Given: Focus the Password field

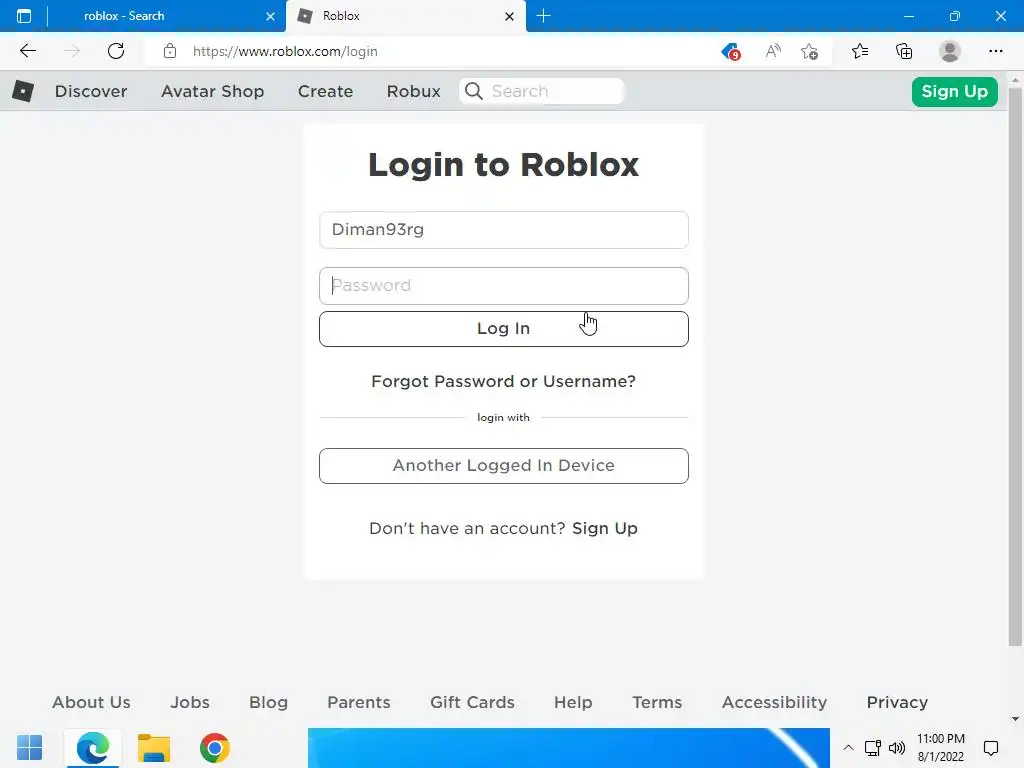Looking at the screenshot, I should 504,286.
